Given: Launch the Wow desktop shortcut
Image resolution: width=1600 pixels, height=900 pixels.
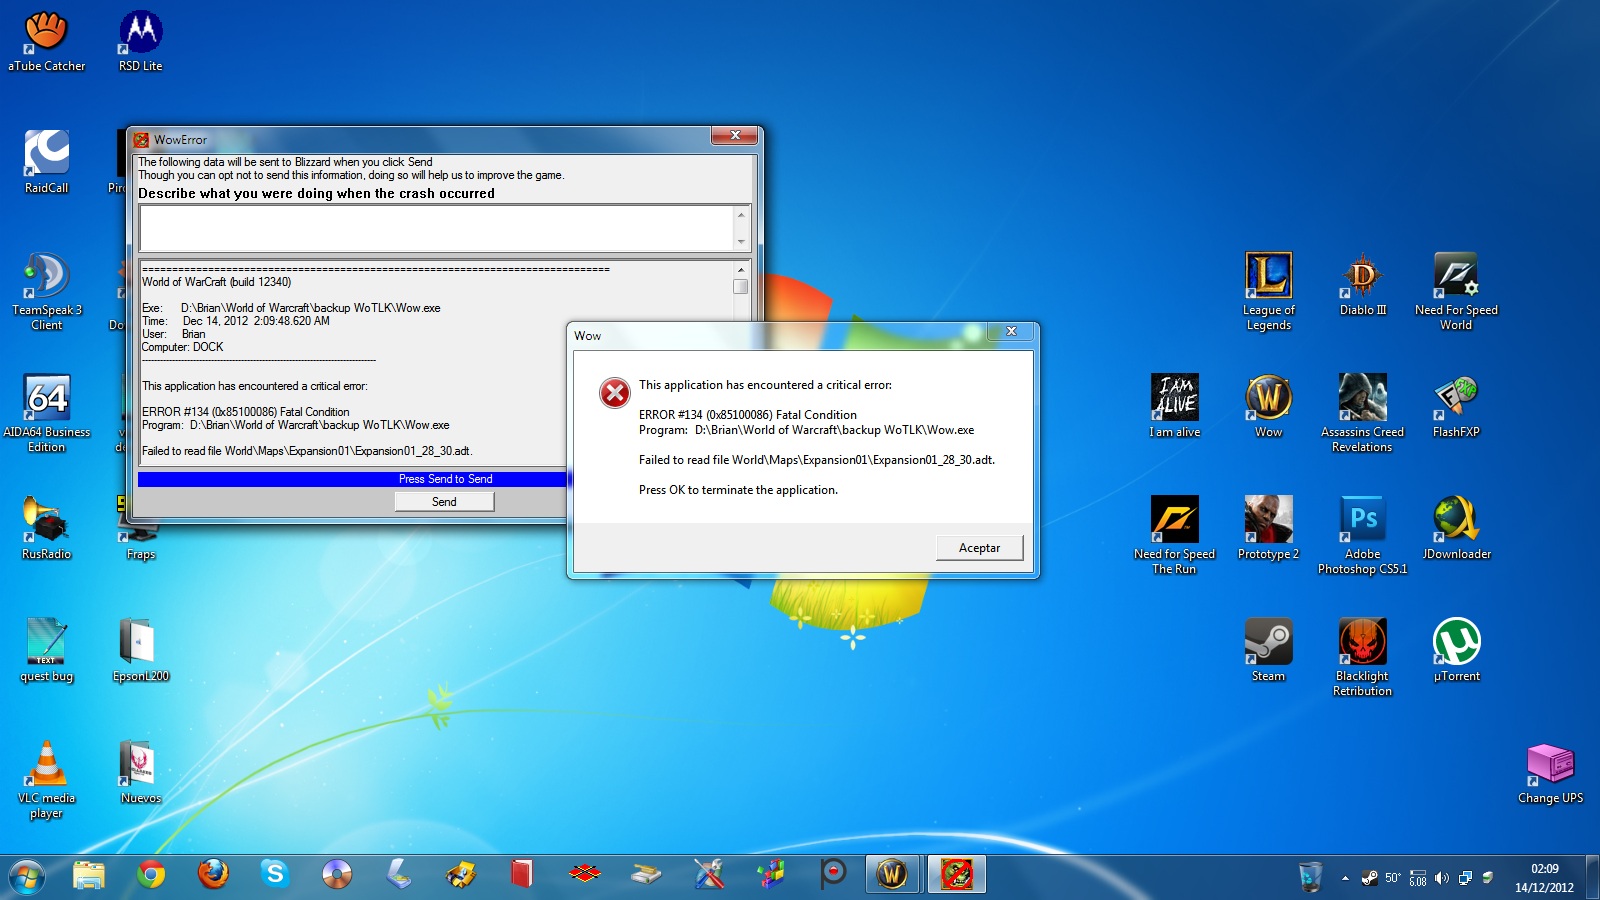Looking at the screenshot, I should click(x=1268, y=406).
